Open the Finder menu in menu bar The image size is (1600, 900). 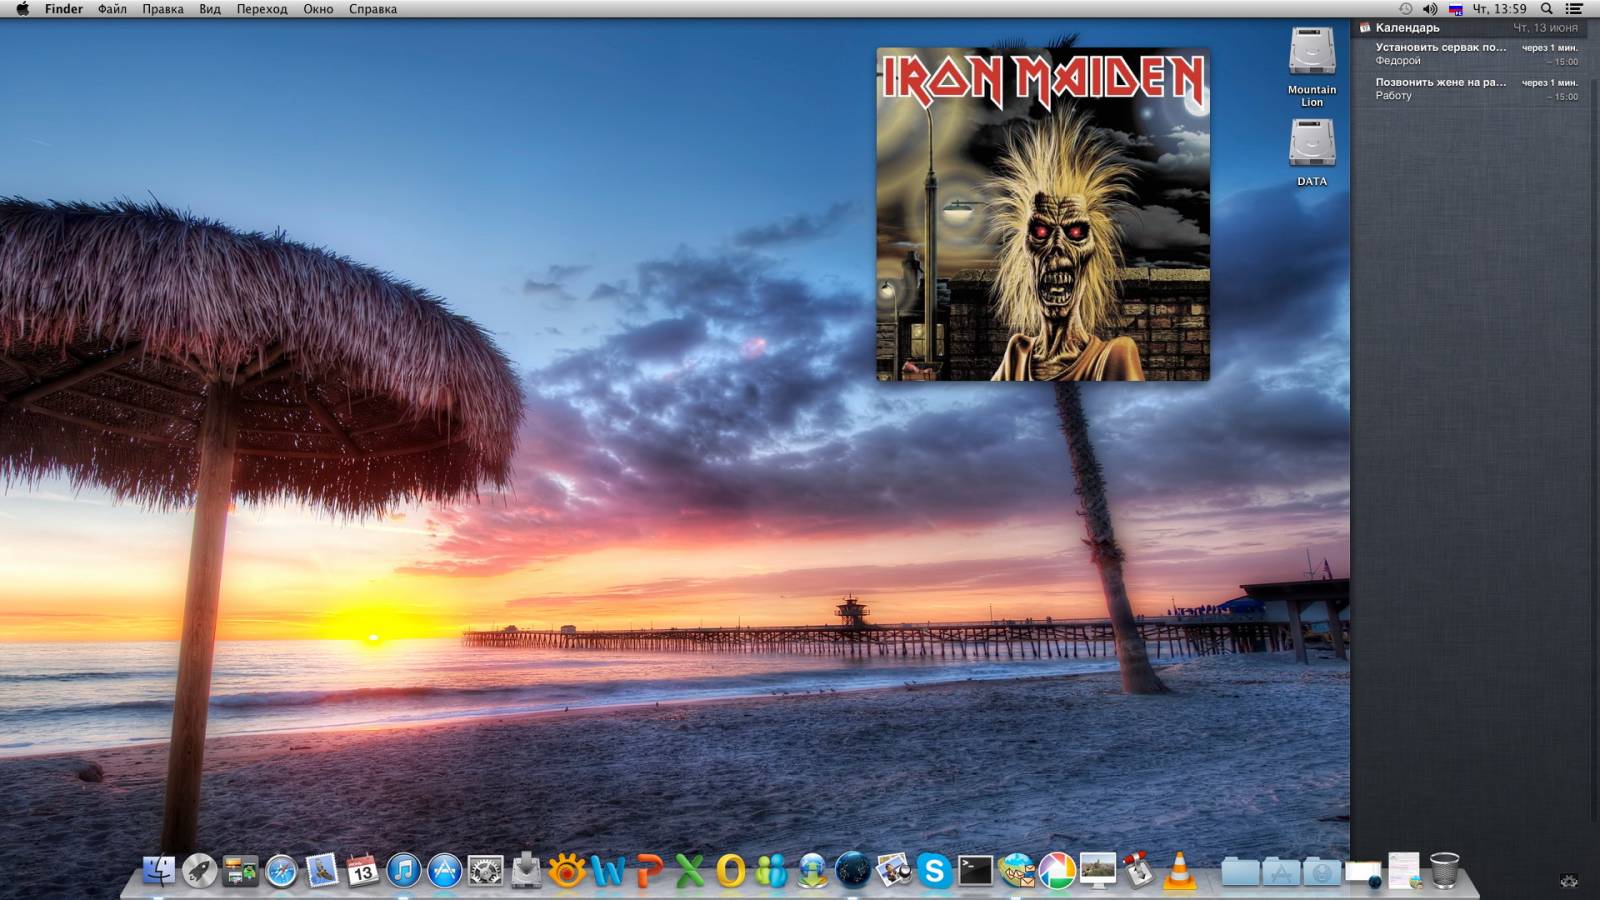[x=64, y=9]
